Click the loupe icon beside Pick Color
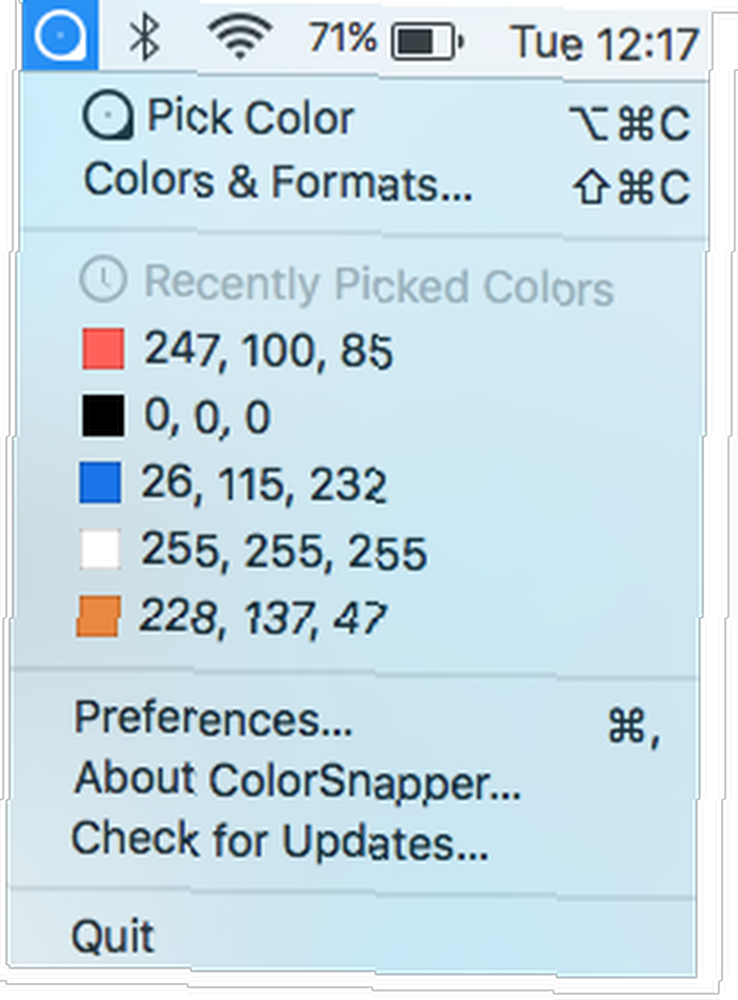Viewport: 738px width, 1000px height. click(108, 116)
